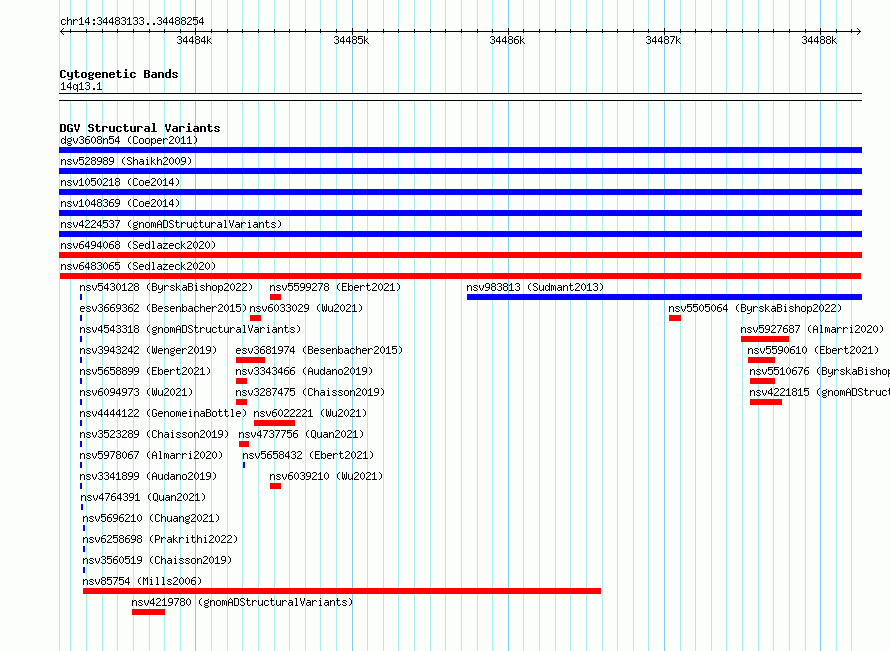Click the nsv5505064 (ByrskaBishop2022) label
890x651 pixels.
(x=755, y=308)
